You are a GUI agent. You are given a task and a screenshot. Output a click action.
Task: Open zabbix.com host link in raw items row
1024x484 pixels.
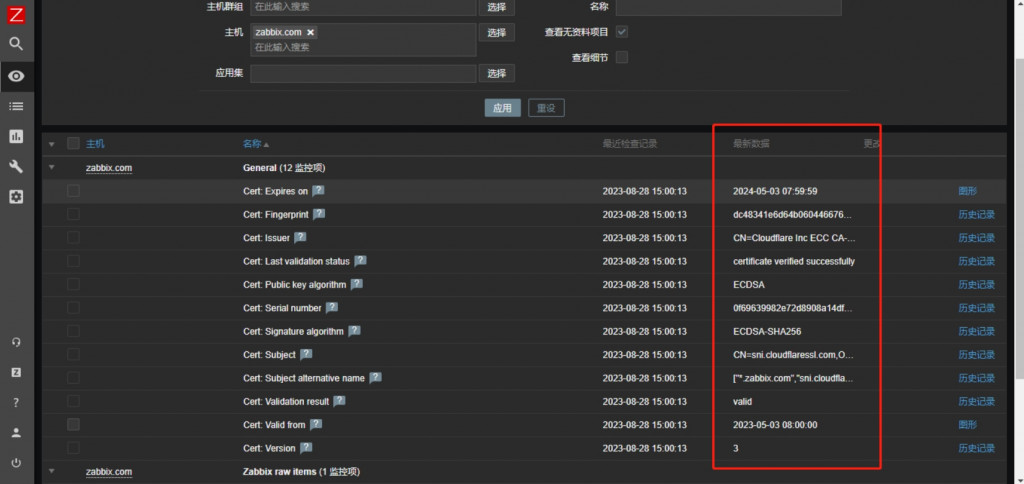[x=109, y=472]
